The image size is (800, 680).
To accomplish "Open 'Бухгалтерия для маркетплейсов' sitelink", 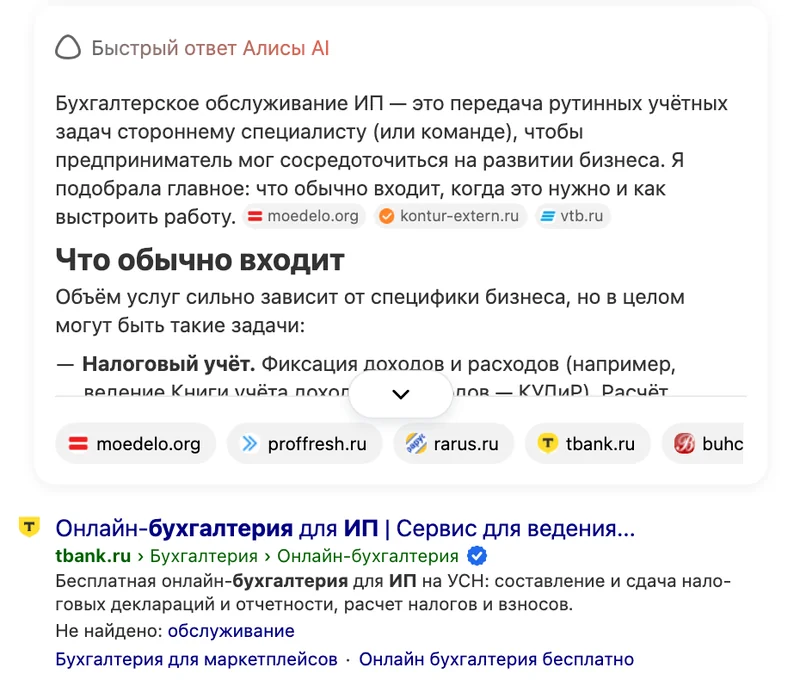I will click(196, 659).
